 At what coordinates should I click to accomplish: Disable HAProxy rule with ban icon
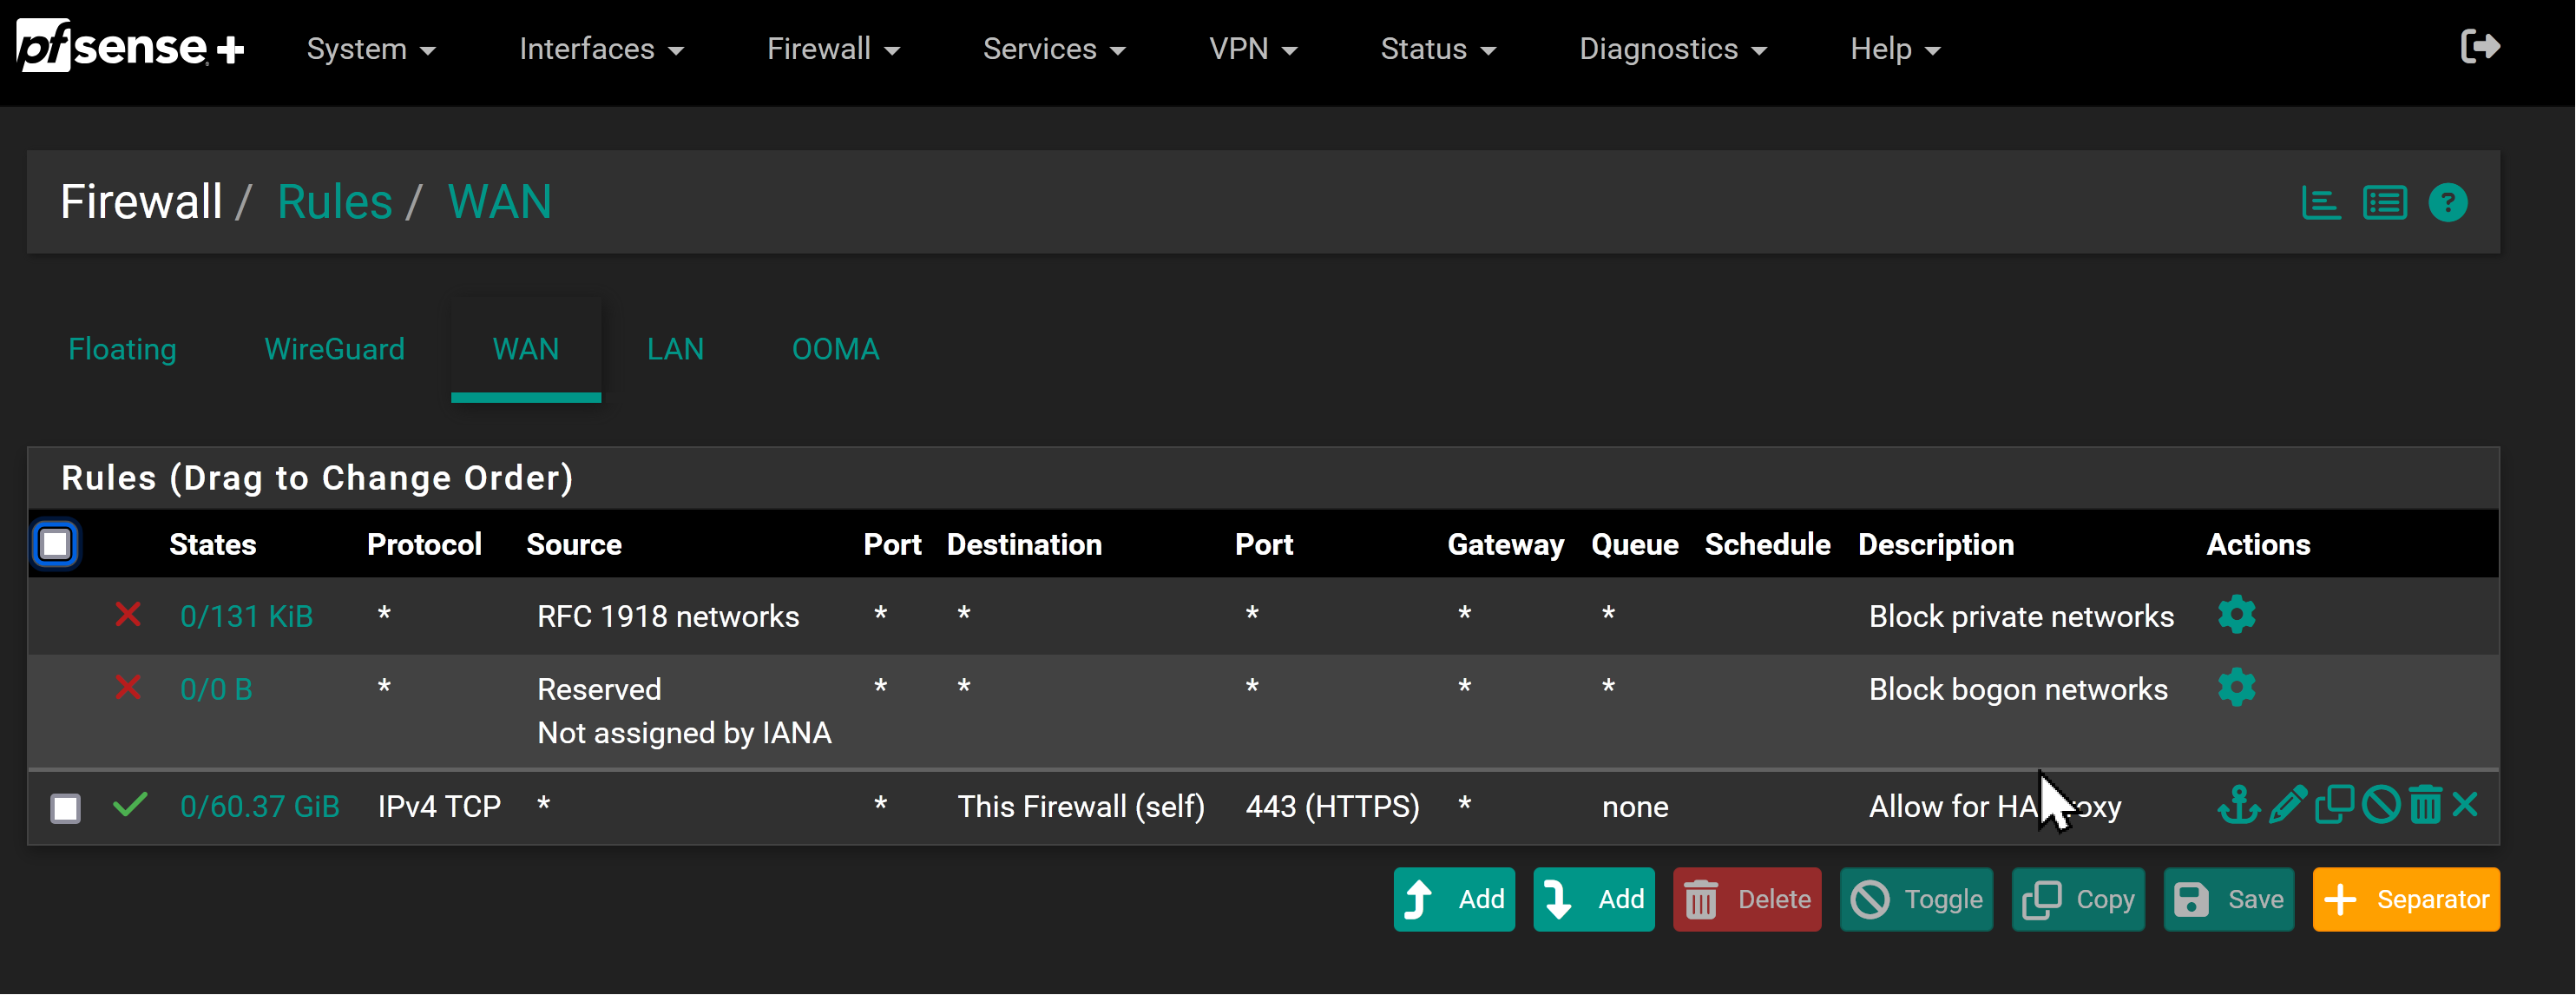(2380, 805)
